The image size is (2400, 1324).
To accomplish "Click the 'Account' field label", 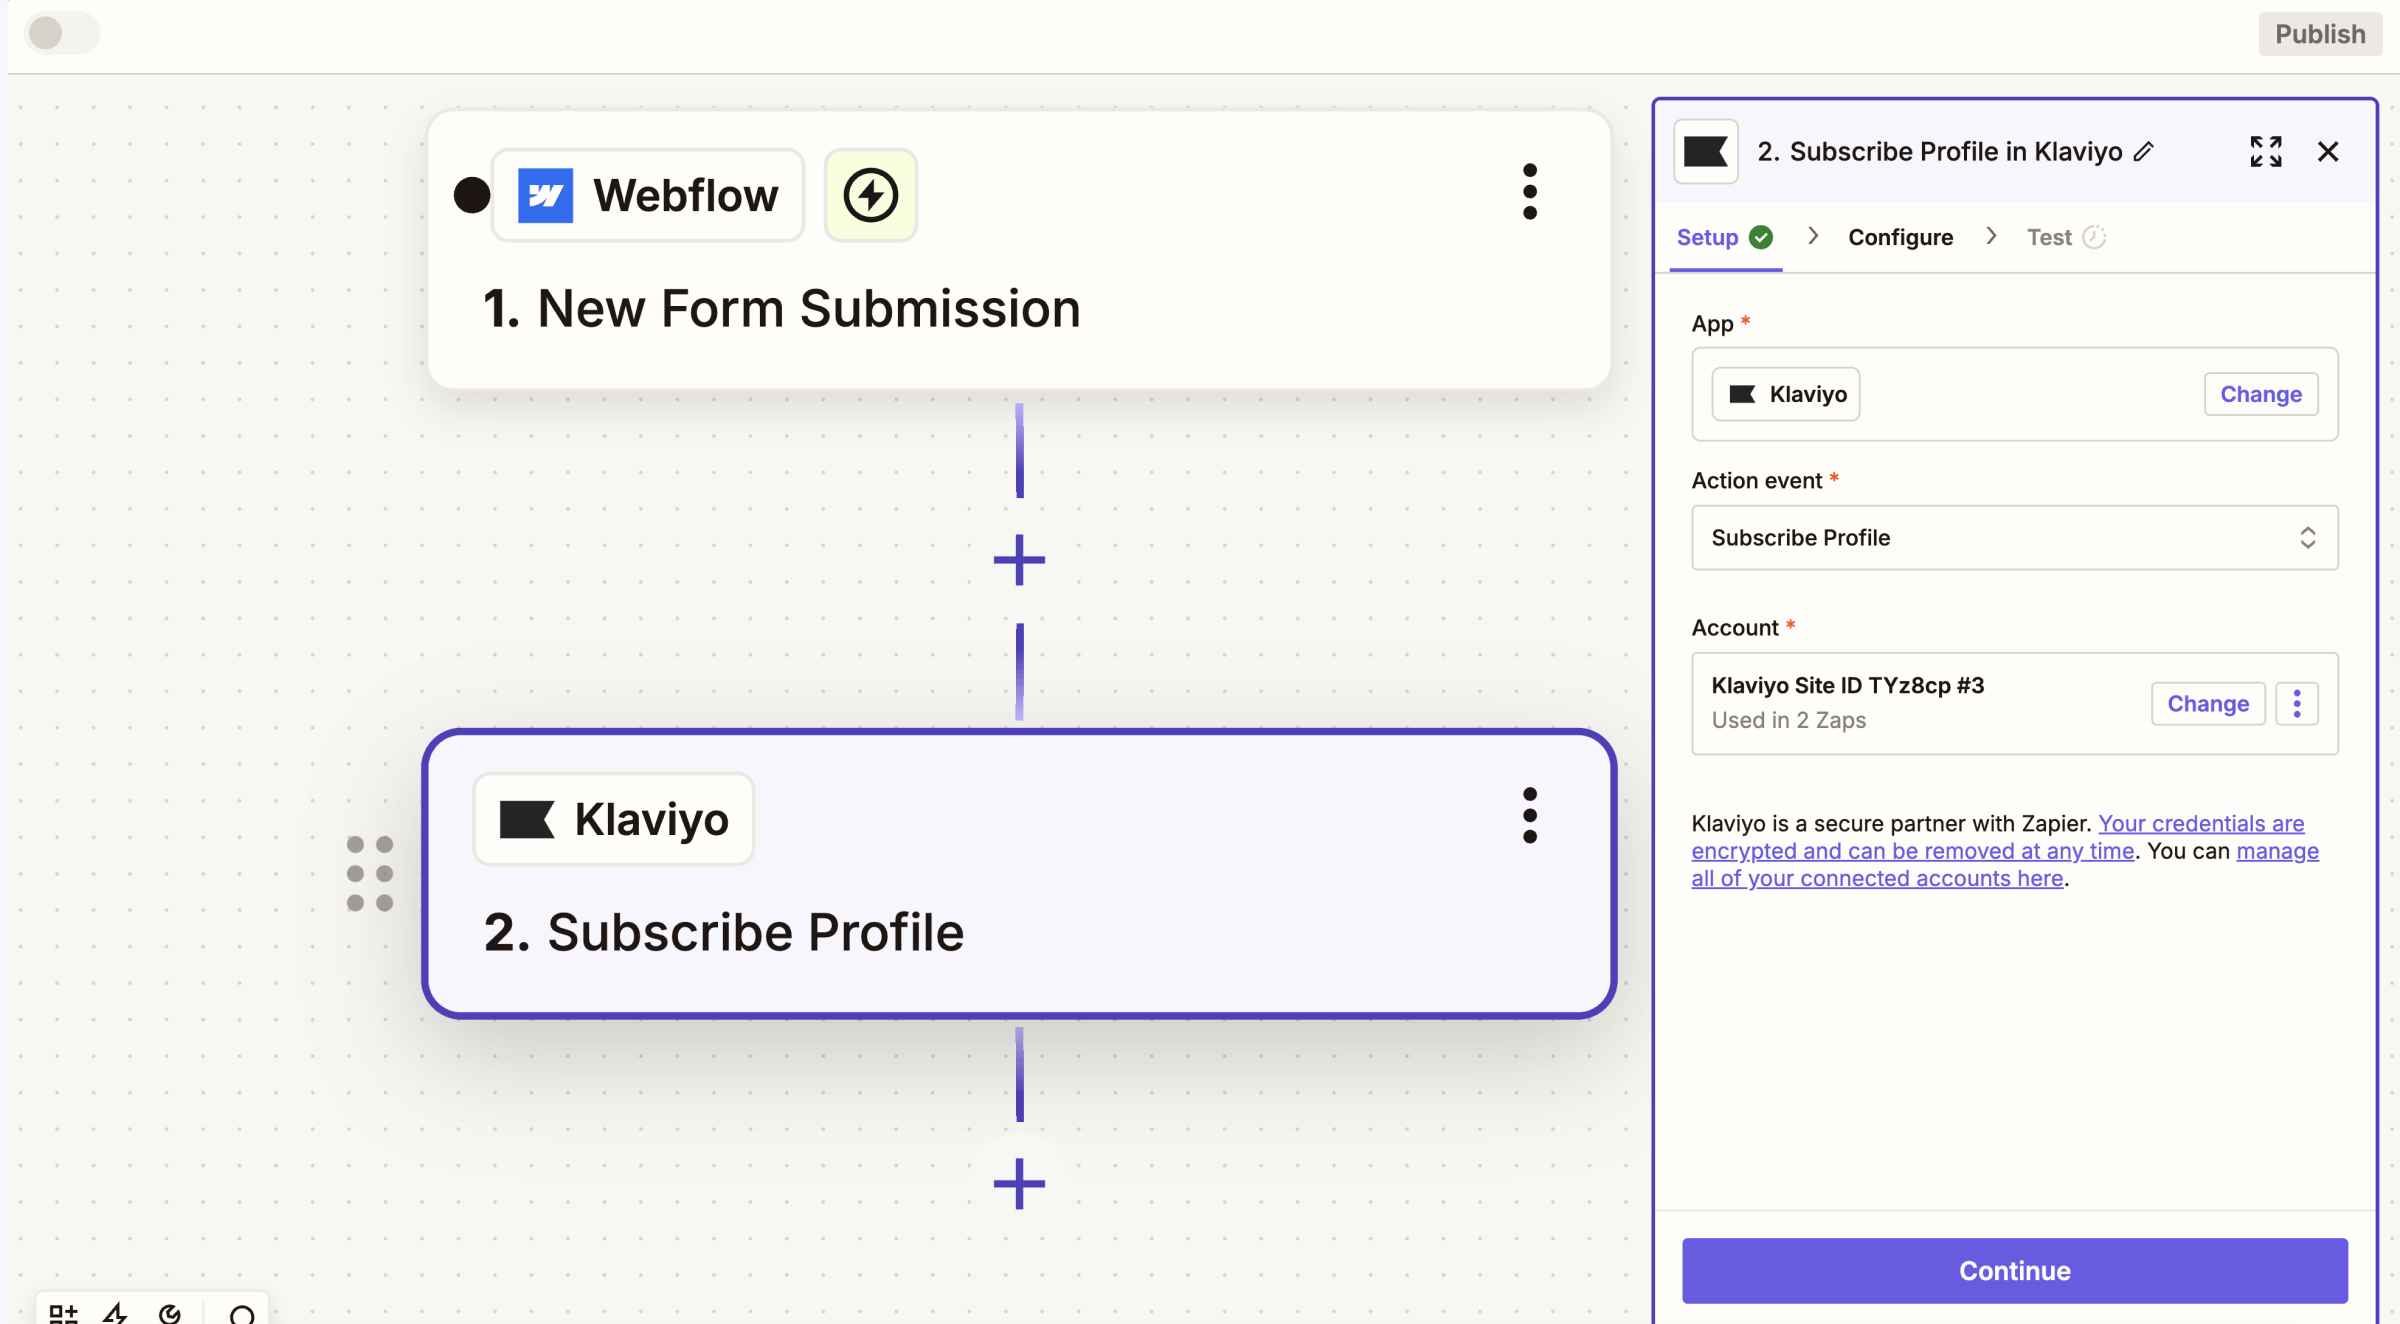I will pyautogui.click(x=1735, y=628).
